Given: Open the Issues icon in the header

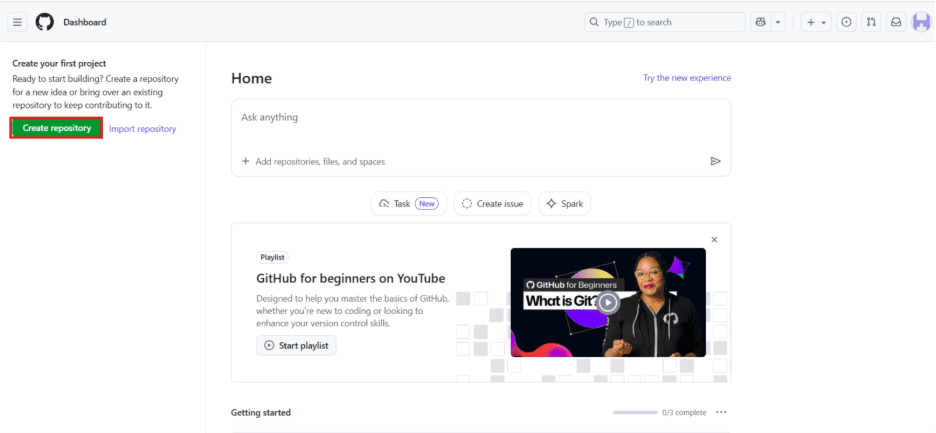Looking at the screenshot, I should tap(846, 22).
